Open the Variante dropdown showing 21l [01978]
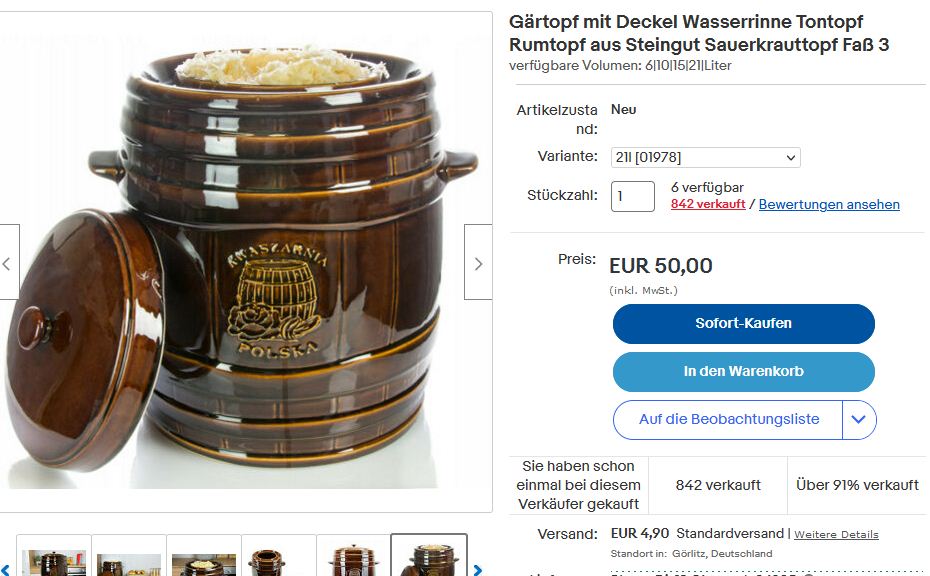This screenshot has height=576, width=930. [705, 158]
